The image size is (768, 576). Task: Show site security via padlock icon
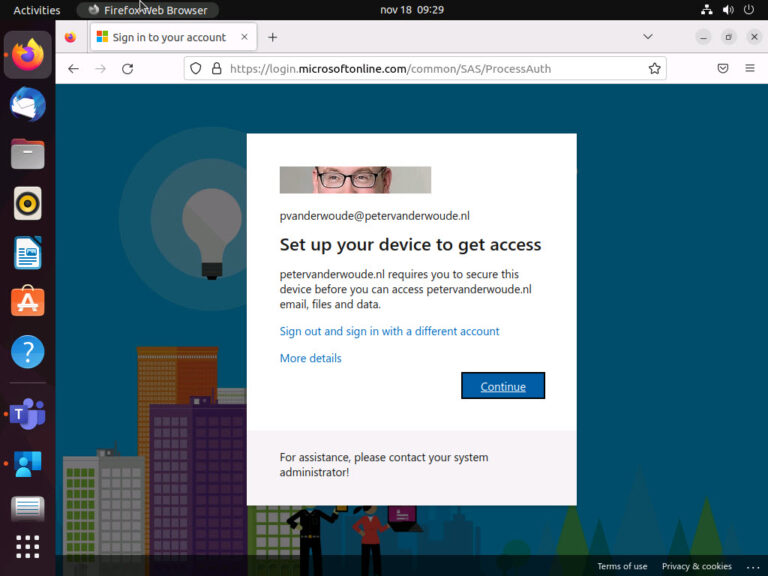coord(215,69)
